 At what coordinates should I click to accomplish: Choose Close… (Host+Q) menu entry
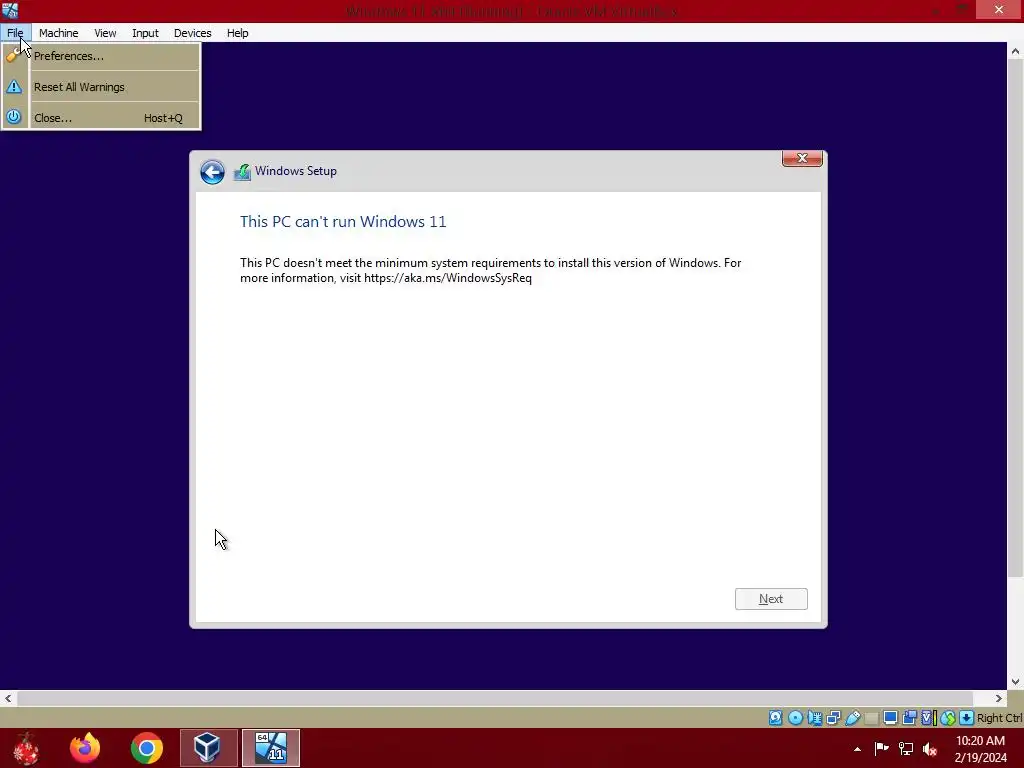pos(101,118)
